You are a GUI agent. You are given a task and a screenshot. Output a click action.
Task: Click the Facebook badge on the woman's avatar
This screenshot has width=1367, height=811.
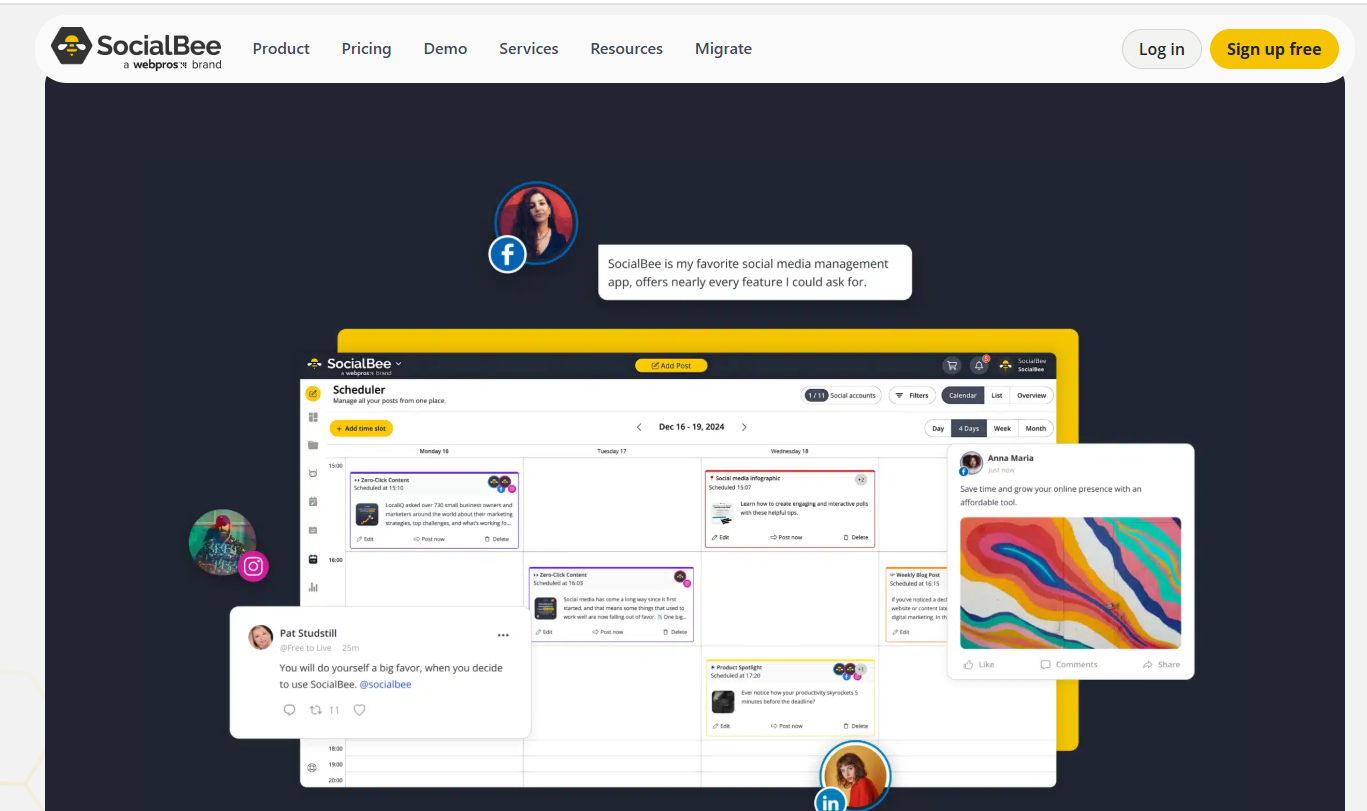click(x=507, y=254)
